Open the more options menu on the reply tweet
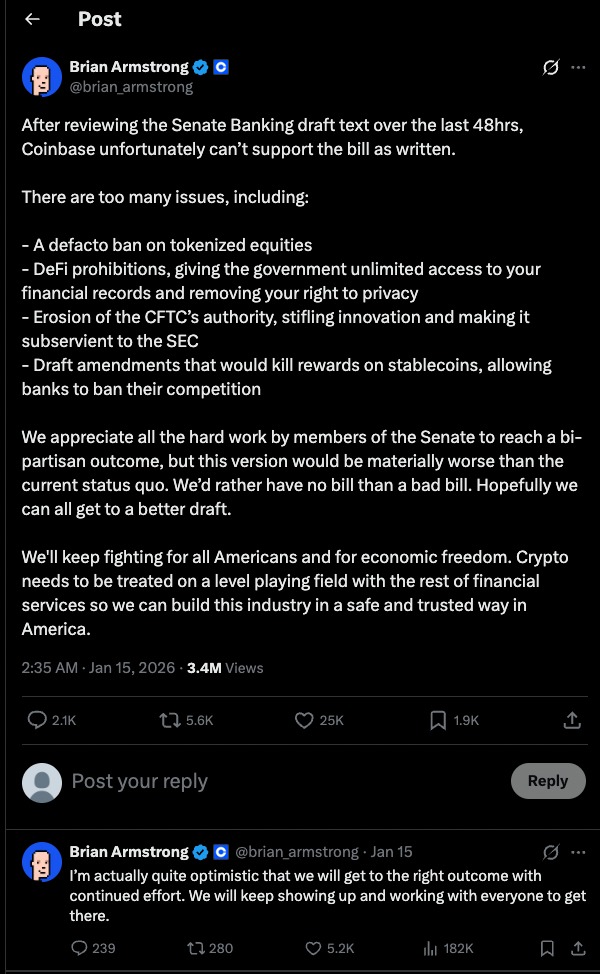Image resolution: width=600 pixels, height=974 pixels. [x=577, y=851]
